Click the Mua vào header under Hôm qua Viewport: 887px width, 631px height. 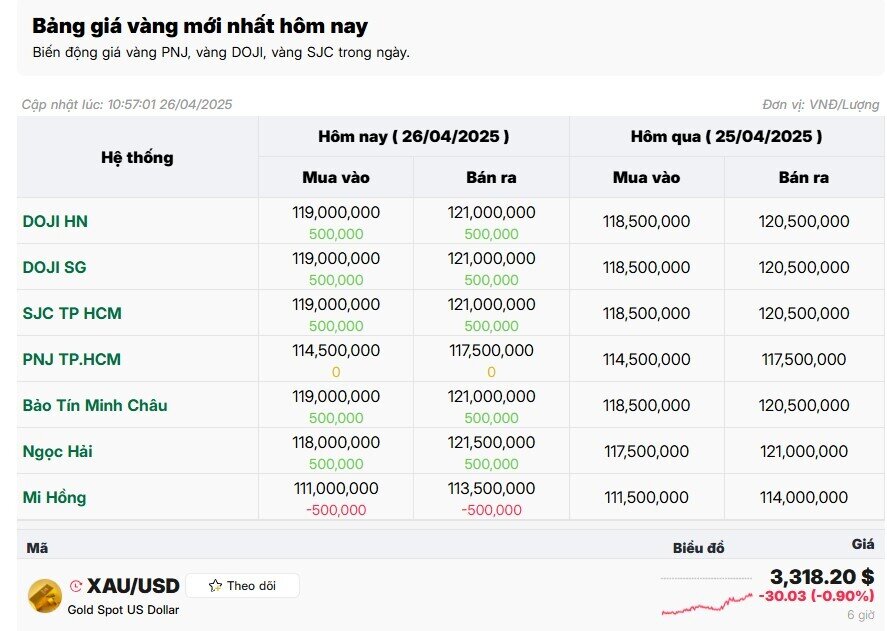point(646,178)
